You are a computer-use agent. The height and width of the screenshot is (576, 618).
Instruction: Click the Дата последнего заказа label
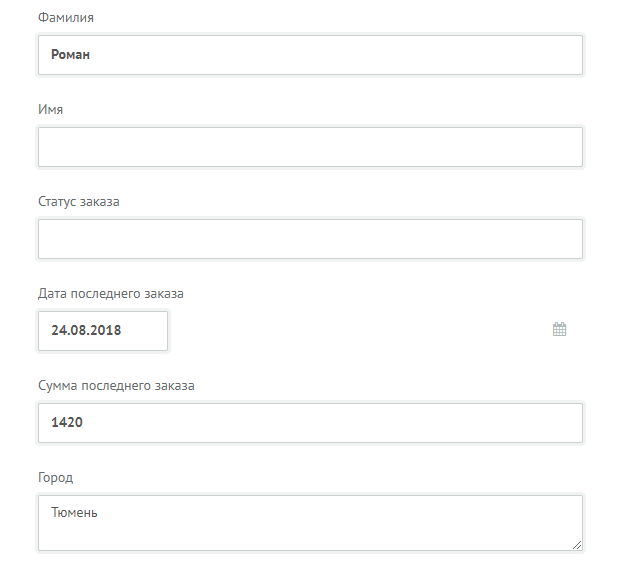pos(111,294)
